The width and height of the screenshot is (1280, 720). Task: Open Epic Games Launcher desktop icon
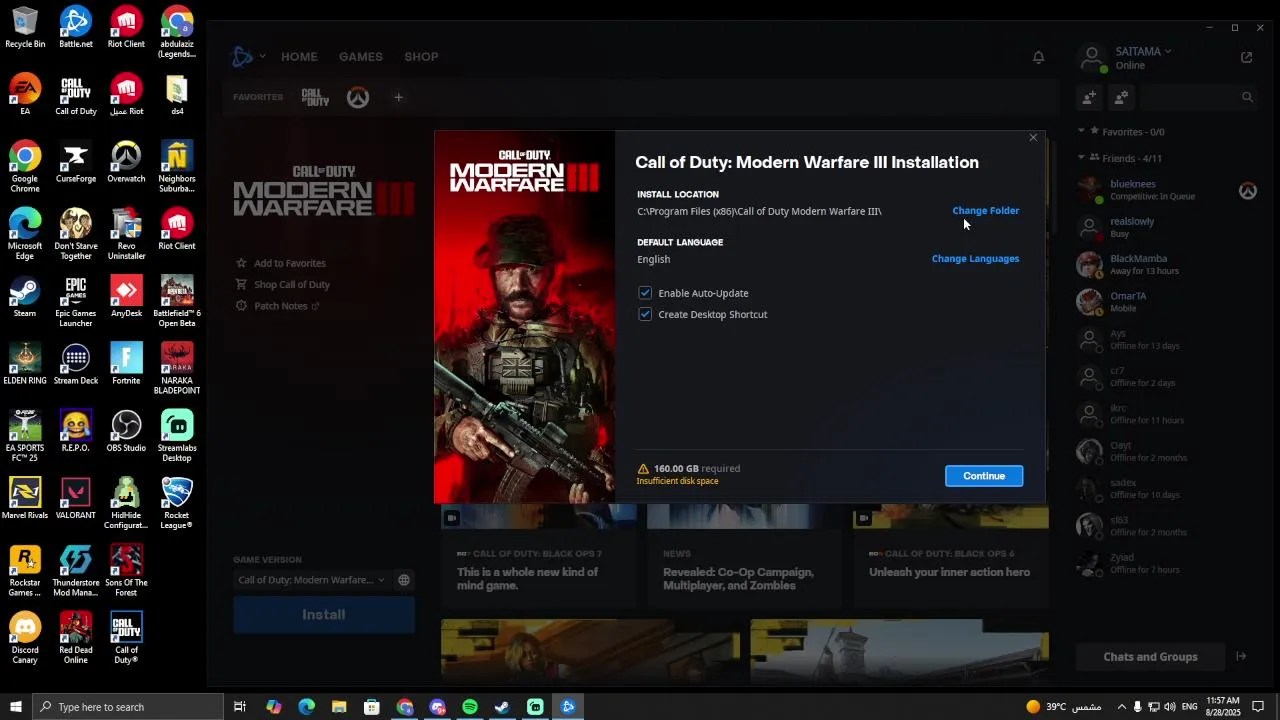coord(75,301)
